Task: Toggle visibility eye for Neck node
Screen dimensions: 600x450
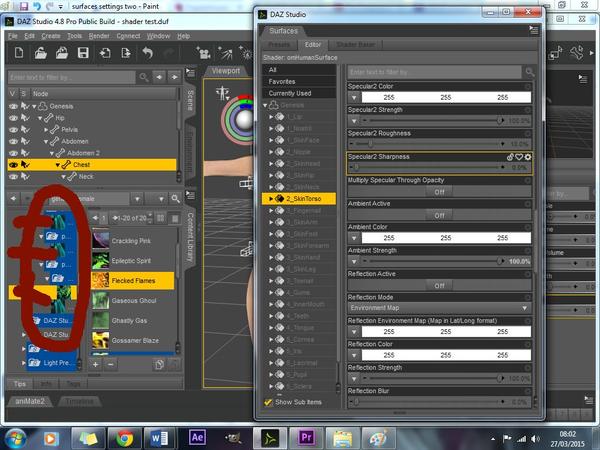Action: [13, 176]
